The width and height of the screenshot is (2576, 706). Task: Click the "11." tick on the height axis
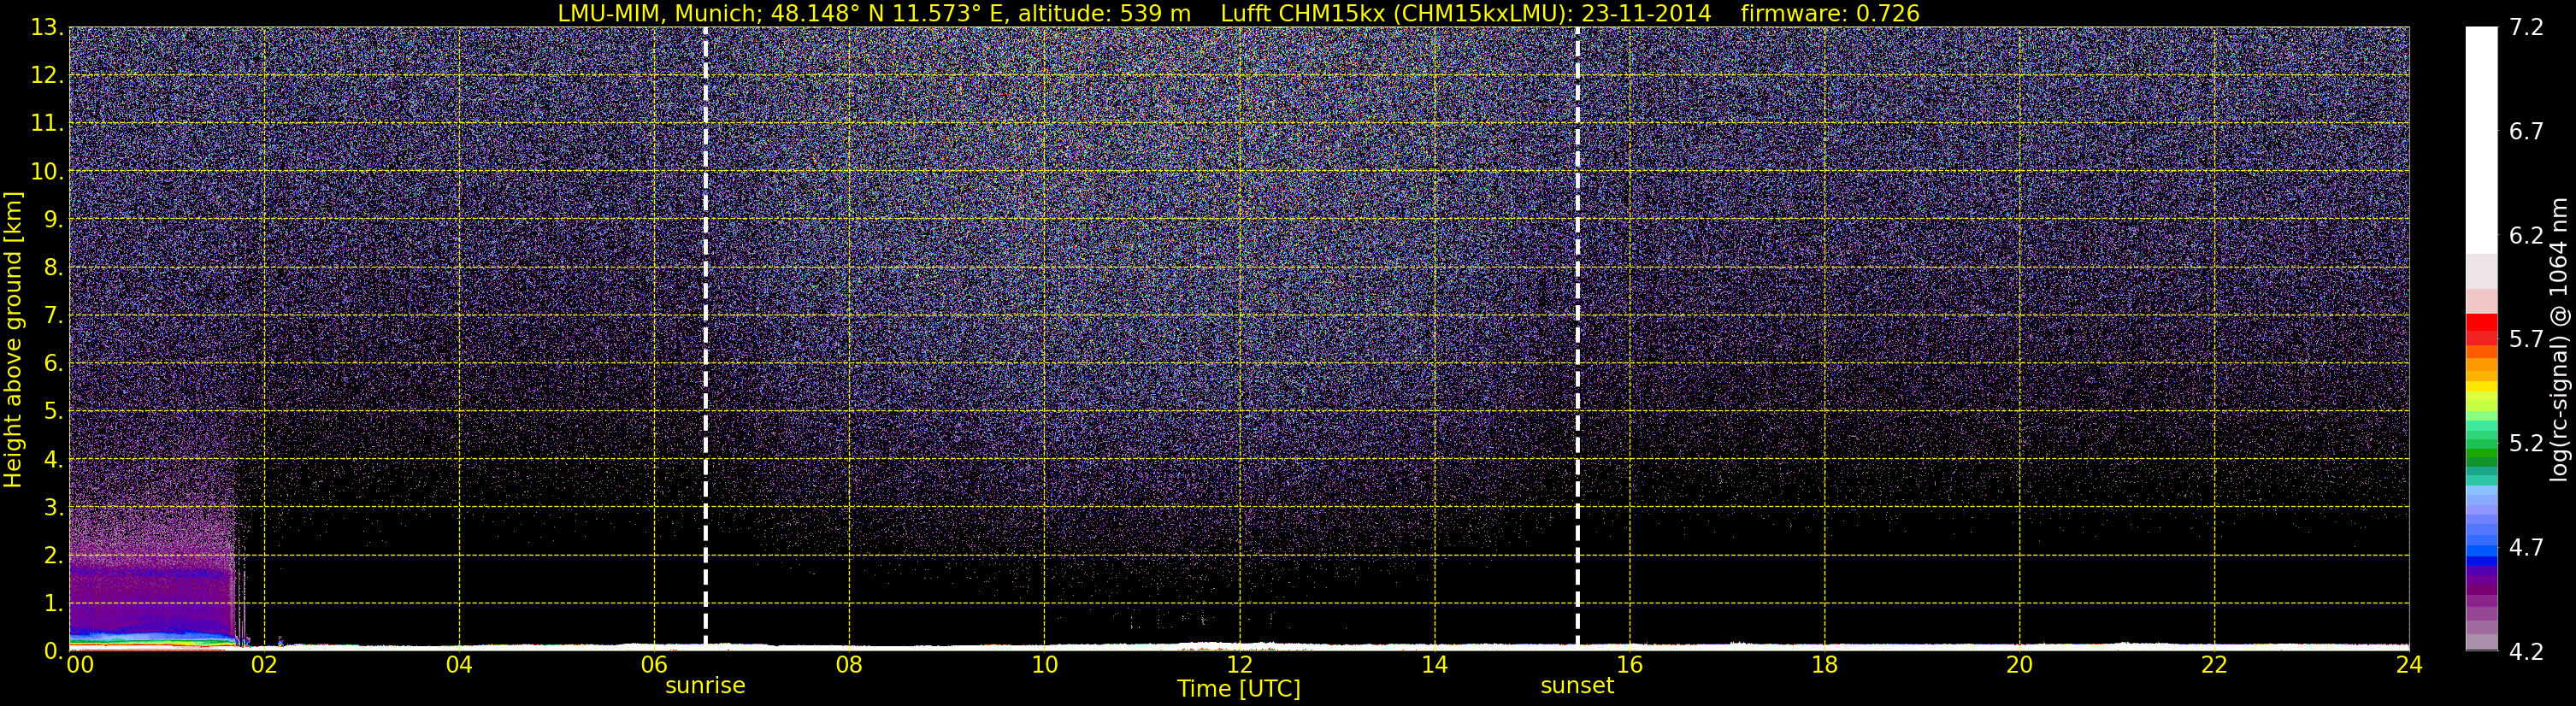[x=47, y=123]
